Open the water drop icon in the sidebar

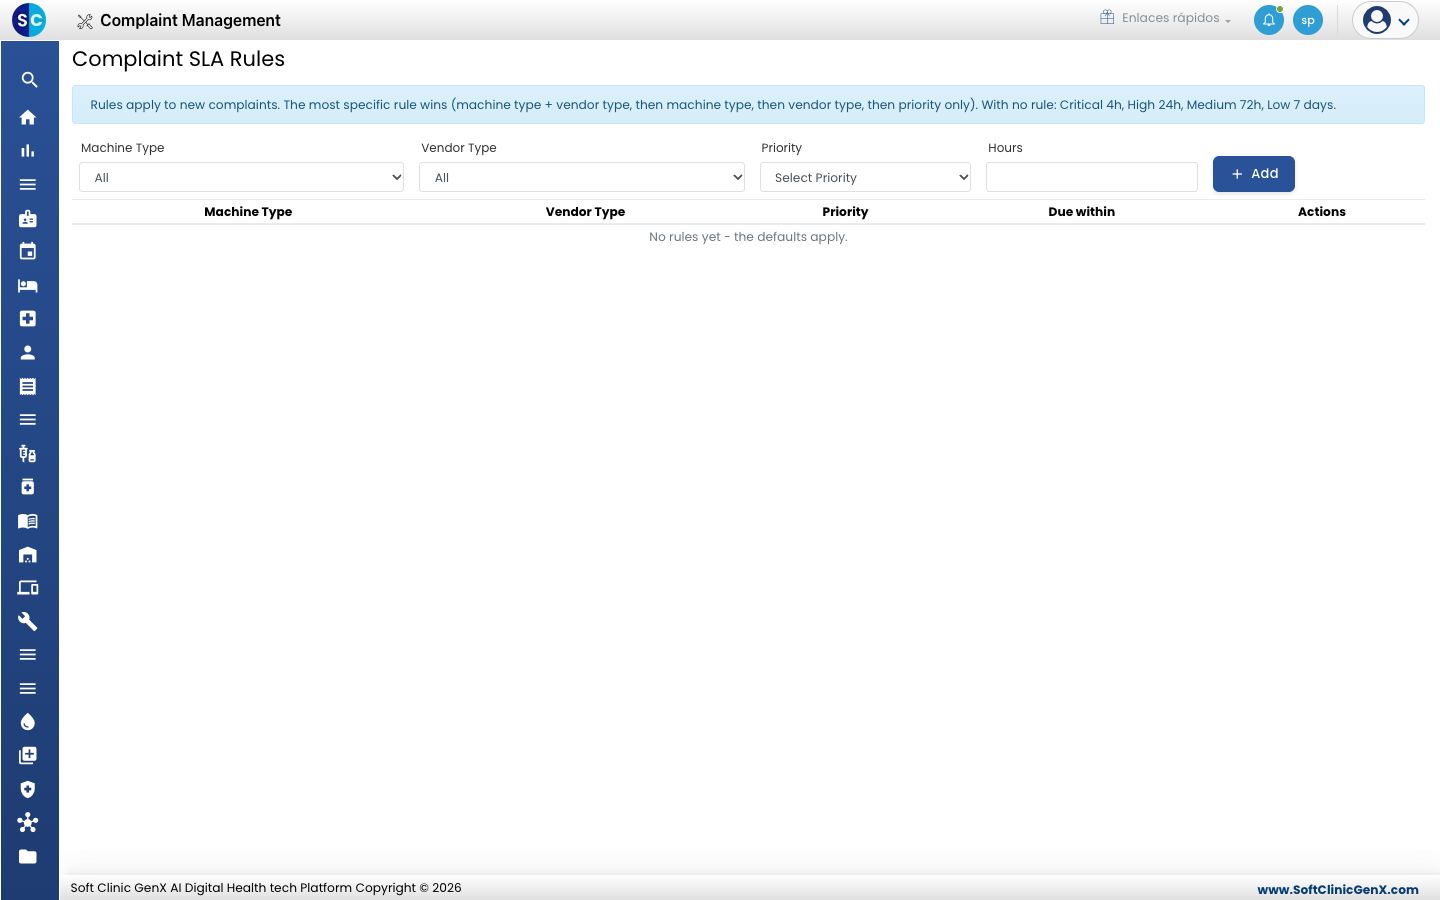coord(28,722)
